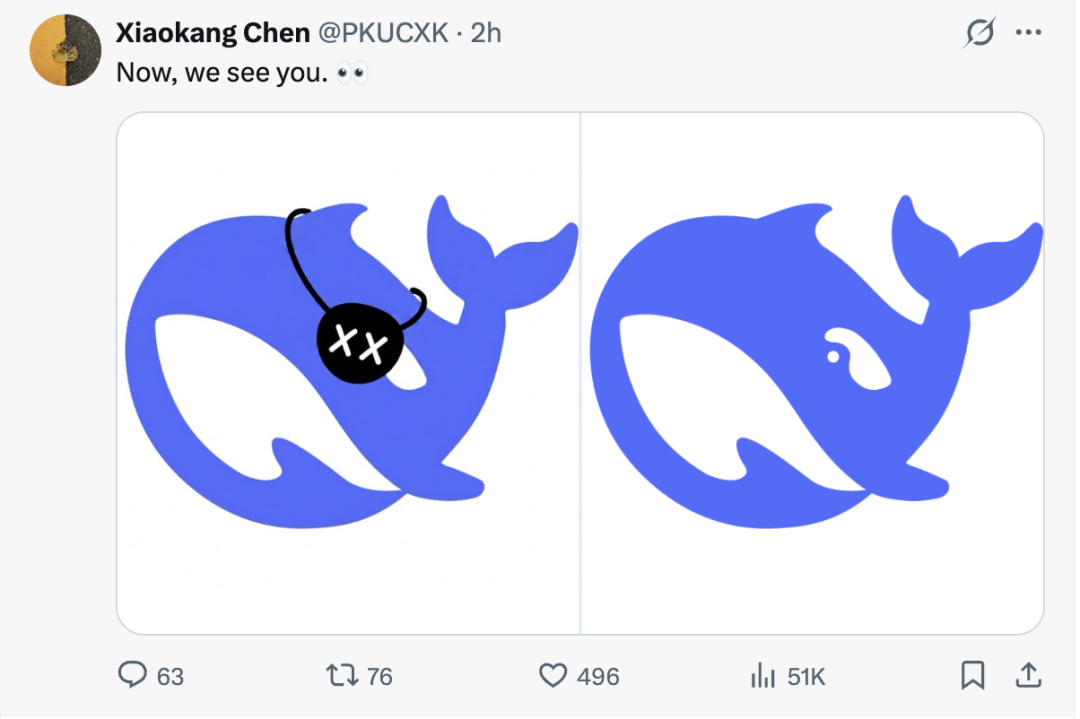The width and height of the screenshot is (1080, 719).
Task: Click the 496 likes count
Action: [x=598, y=677]
